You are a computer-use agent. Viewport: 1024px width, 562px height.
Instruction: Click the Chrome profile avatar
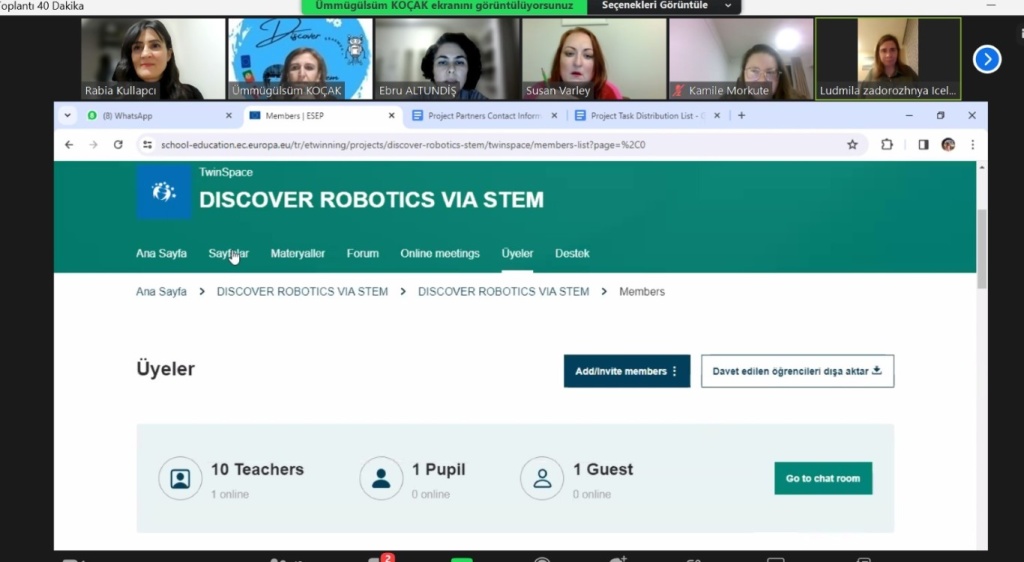click(x=948, y=145)
